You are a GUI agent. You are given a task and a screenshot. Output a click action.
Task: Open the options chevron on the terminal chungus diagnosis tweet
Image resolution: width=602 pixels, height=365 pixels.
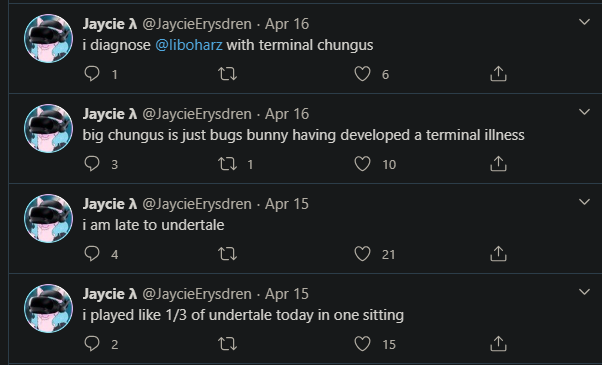pyautogui.click(x=584, y=22)
